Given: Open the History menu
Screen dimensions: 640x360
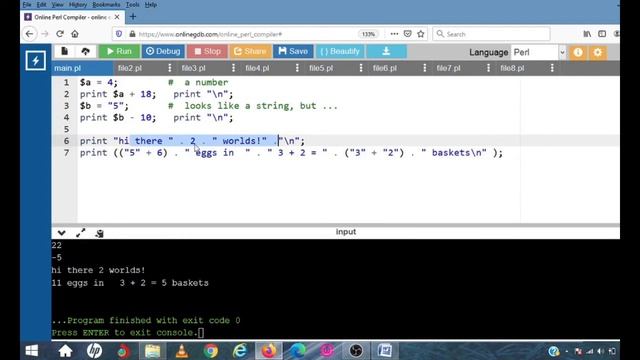Looking at the screenshot, I should pyautogui.click(x=78, y=5).
